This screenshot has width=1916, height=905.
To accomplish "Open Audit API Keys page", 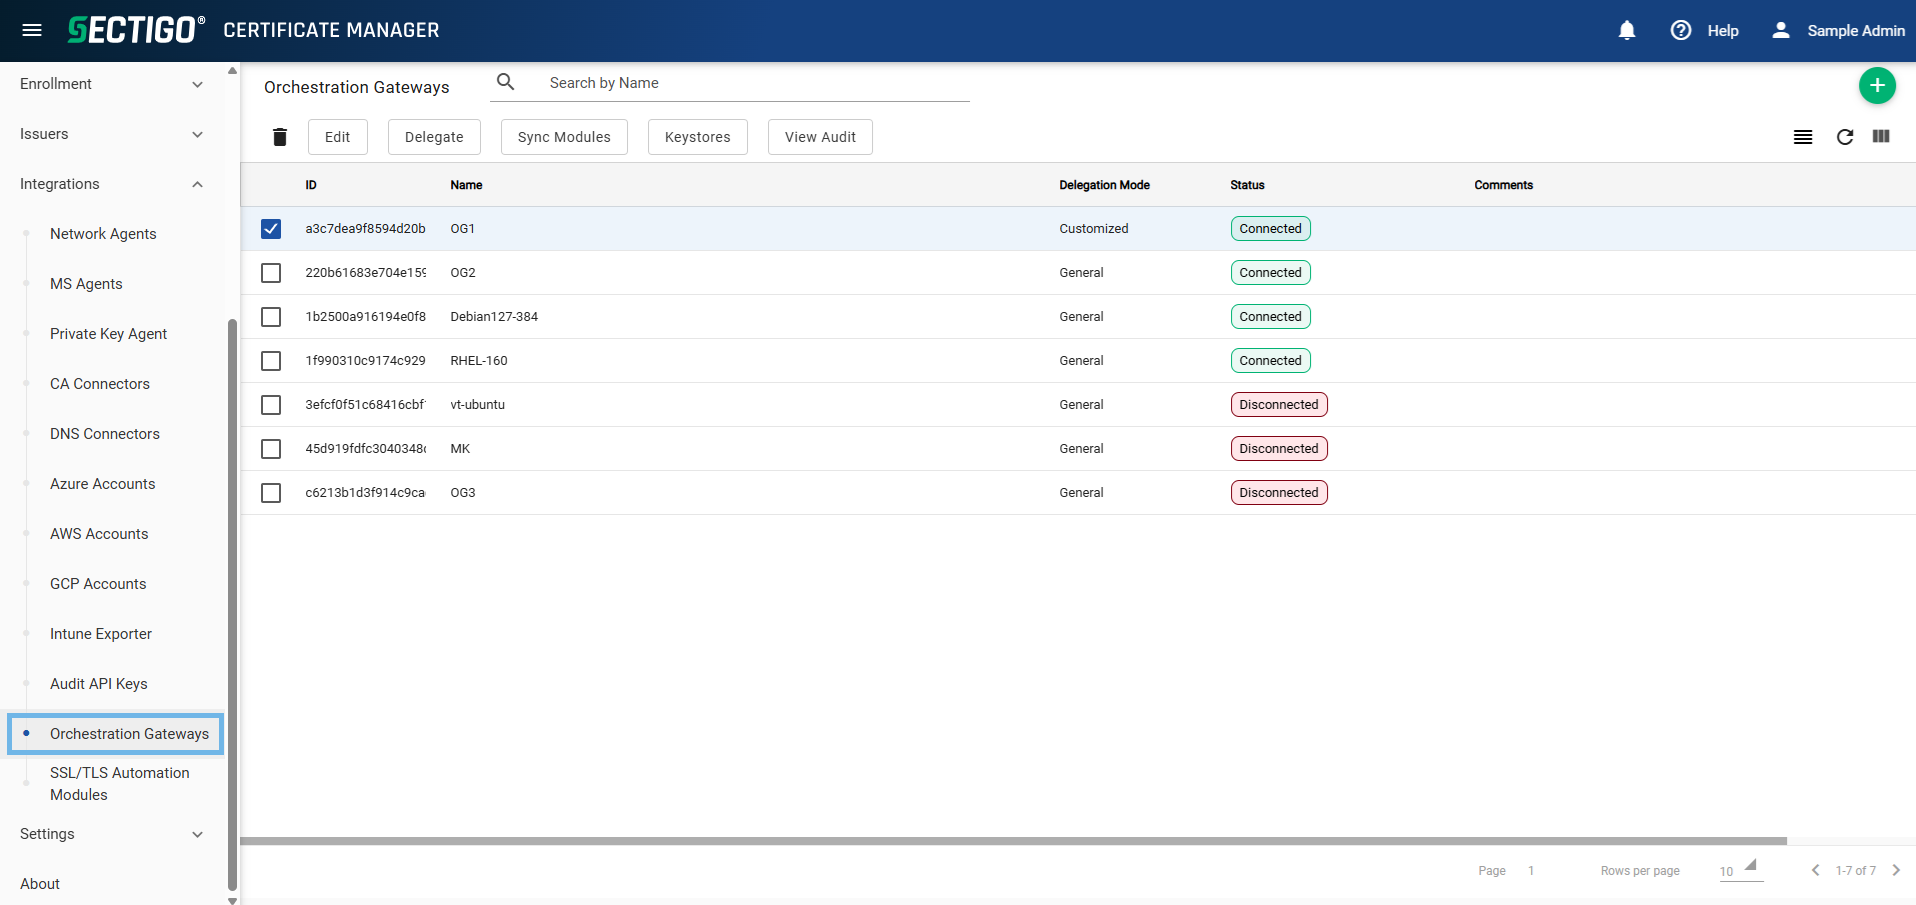I will point(99,684).
